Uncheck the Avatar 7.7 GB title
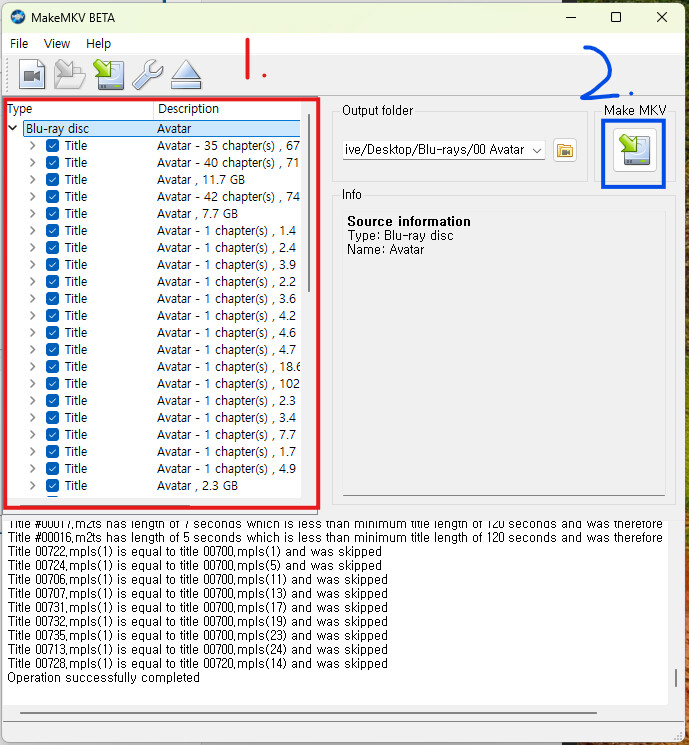 pos(52,214)
